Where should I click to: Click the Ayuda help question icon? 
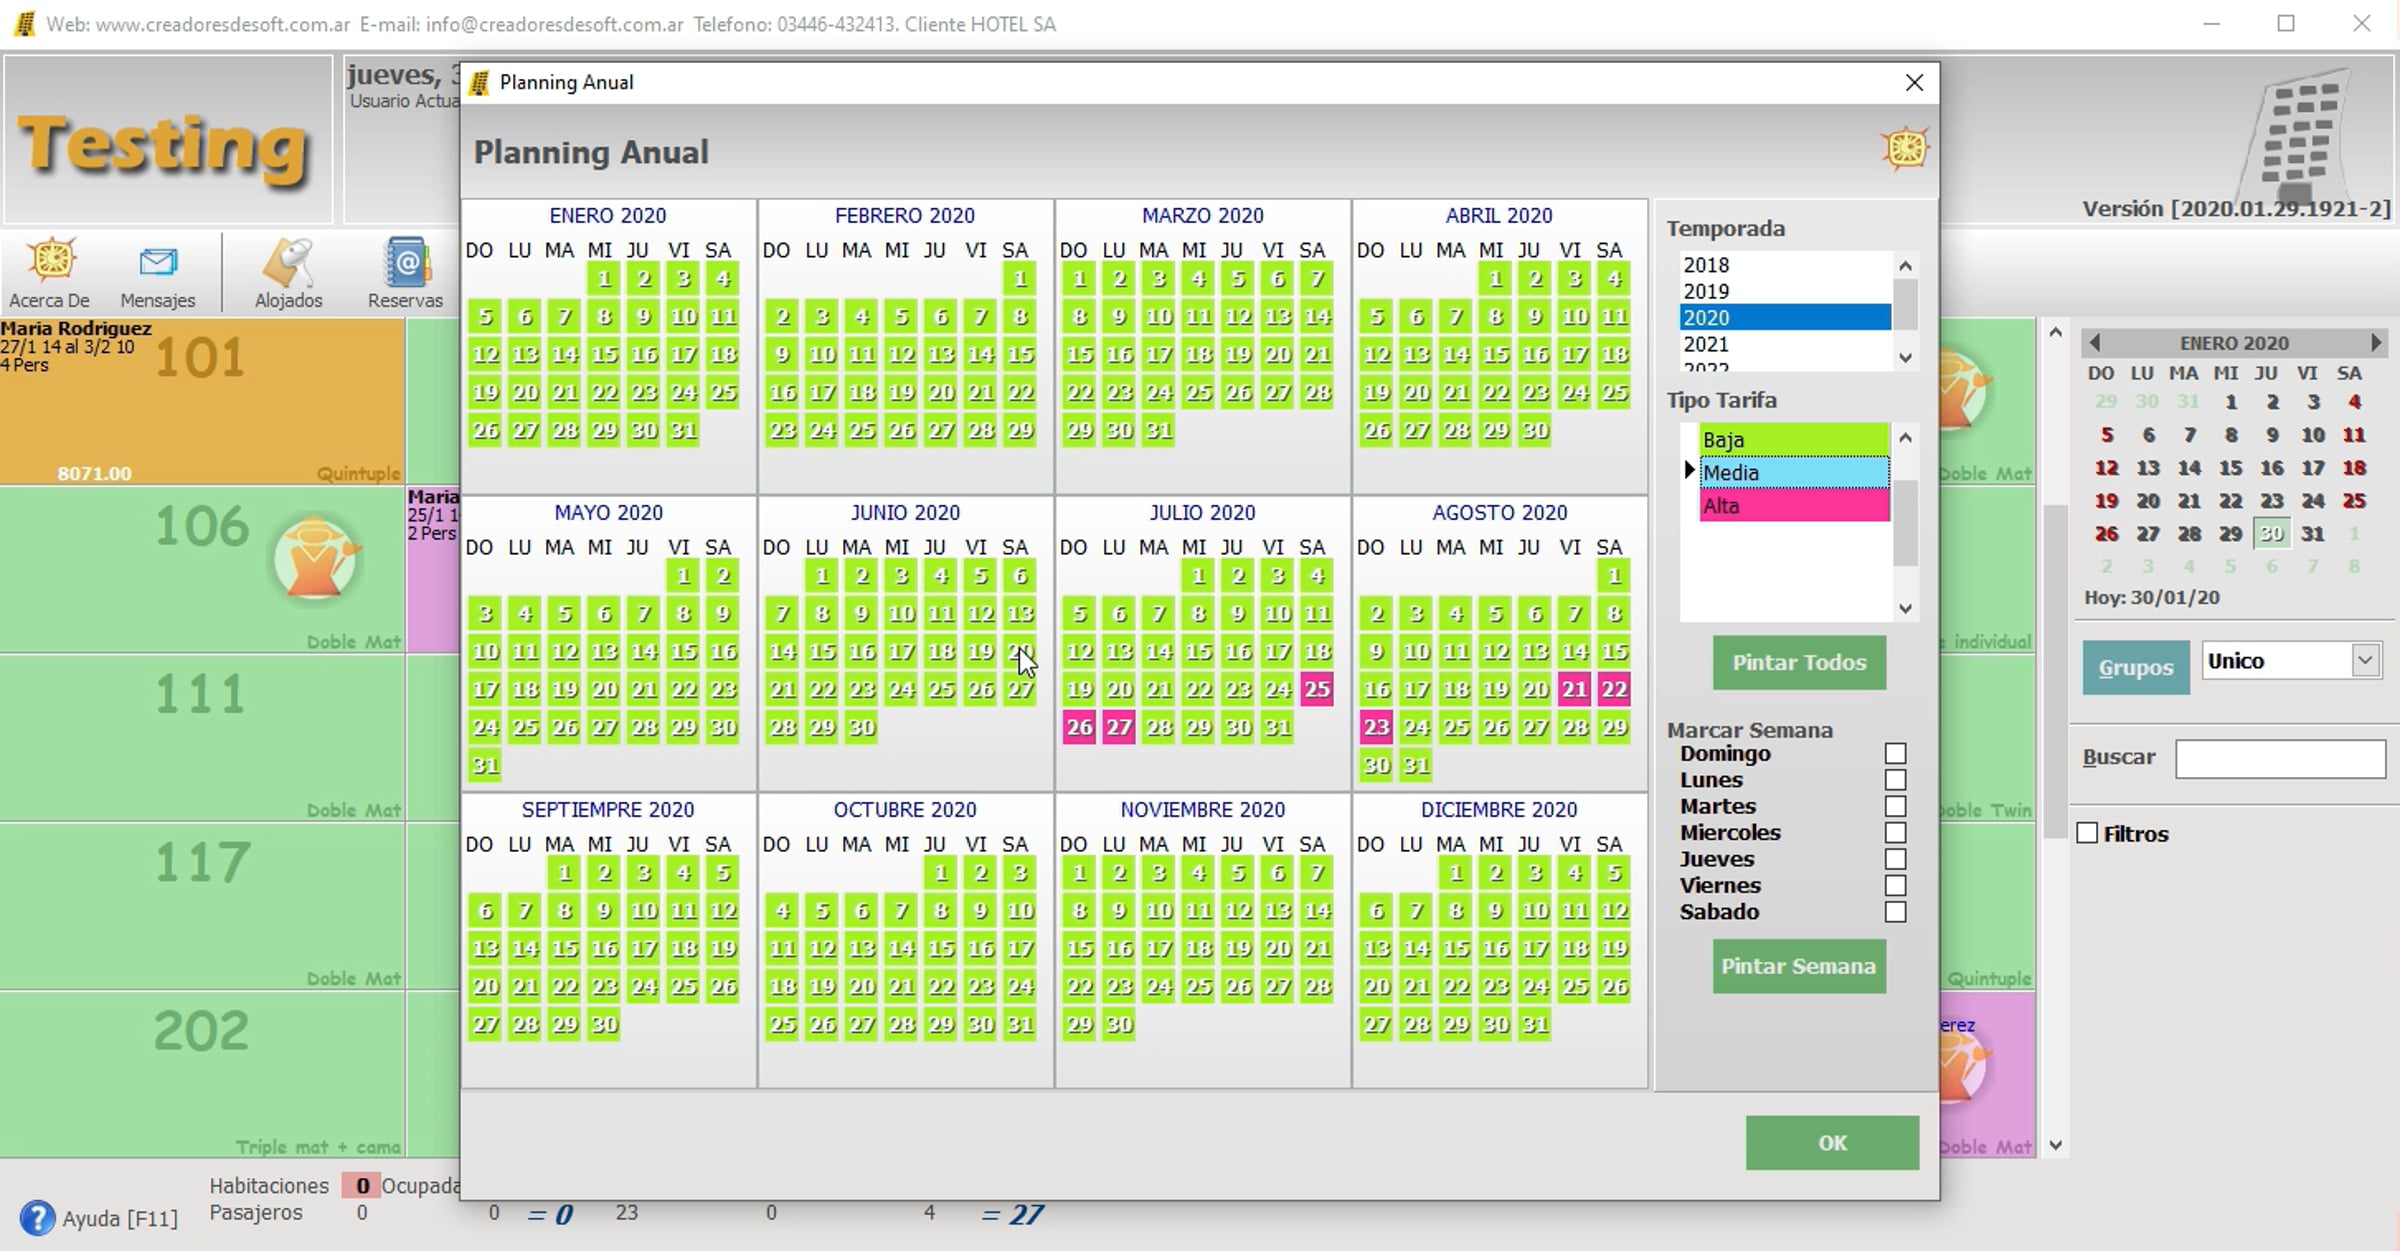click(x=37, y=1217)
